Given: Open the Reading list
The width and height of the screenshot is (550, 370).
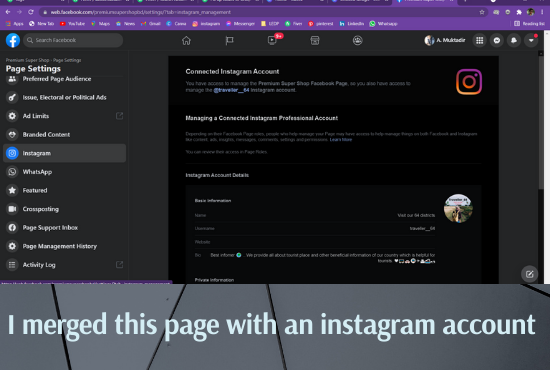Looking at the screenshot, I should 529,23.
